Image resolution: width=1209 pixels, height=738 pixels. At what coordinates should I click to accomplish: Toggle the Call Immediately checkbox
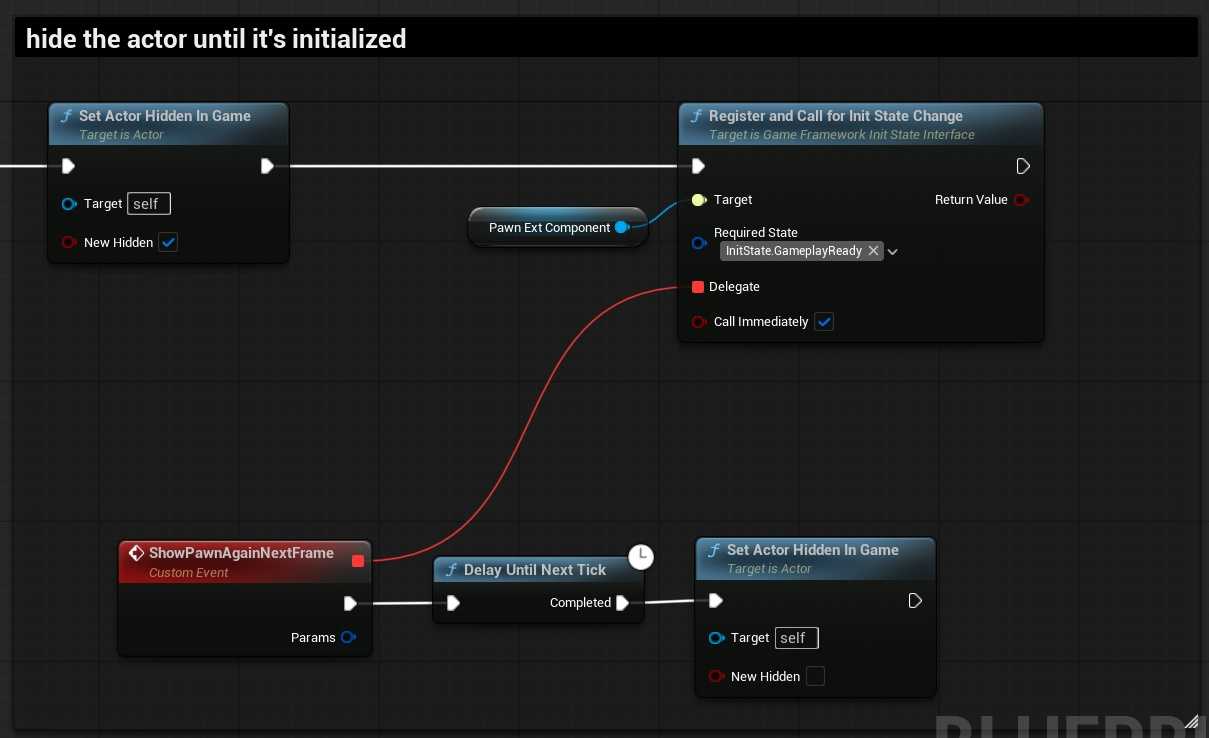point(824,322)
